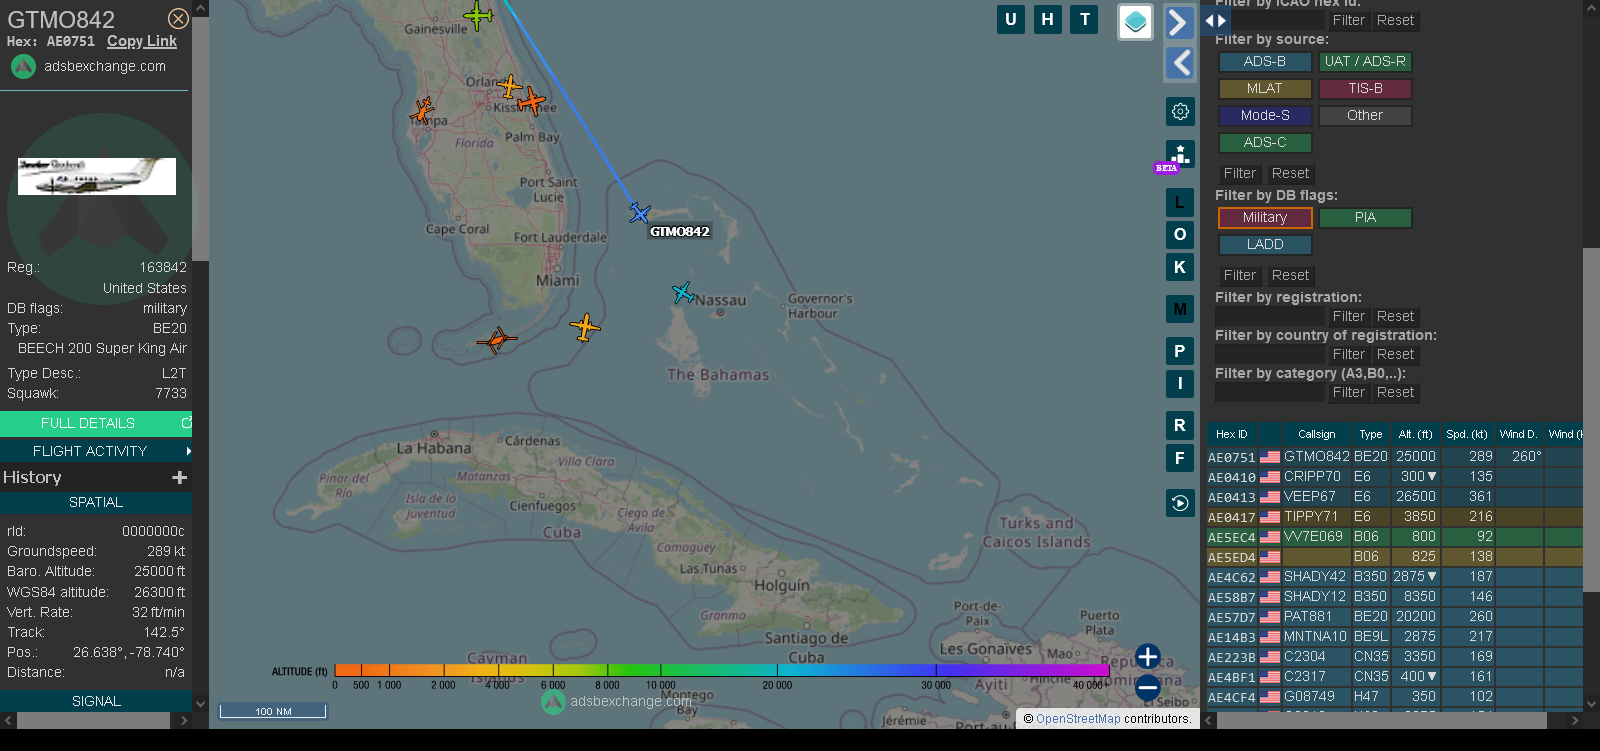This screenshot has height=751, width=1600.
Task: Click Reset under DB flags filters
Action: click(1290, 275)
